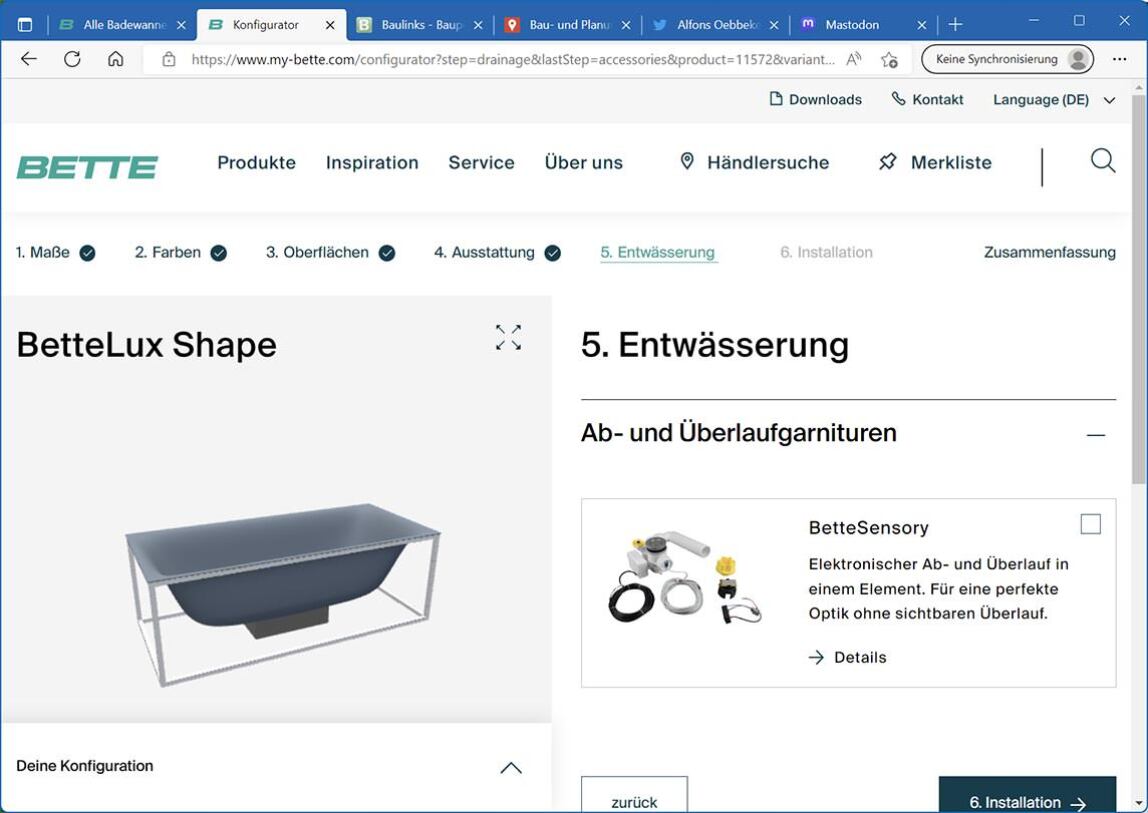Open Language (DE) dropdown
Viewport: 1148px width, 813px height.
(x=1054, y=100)
